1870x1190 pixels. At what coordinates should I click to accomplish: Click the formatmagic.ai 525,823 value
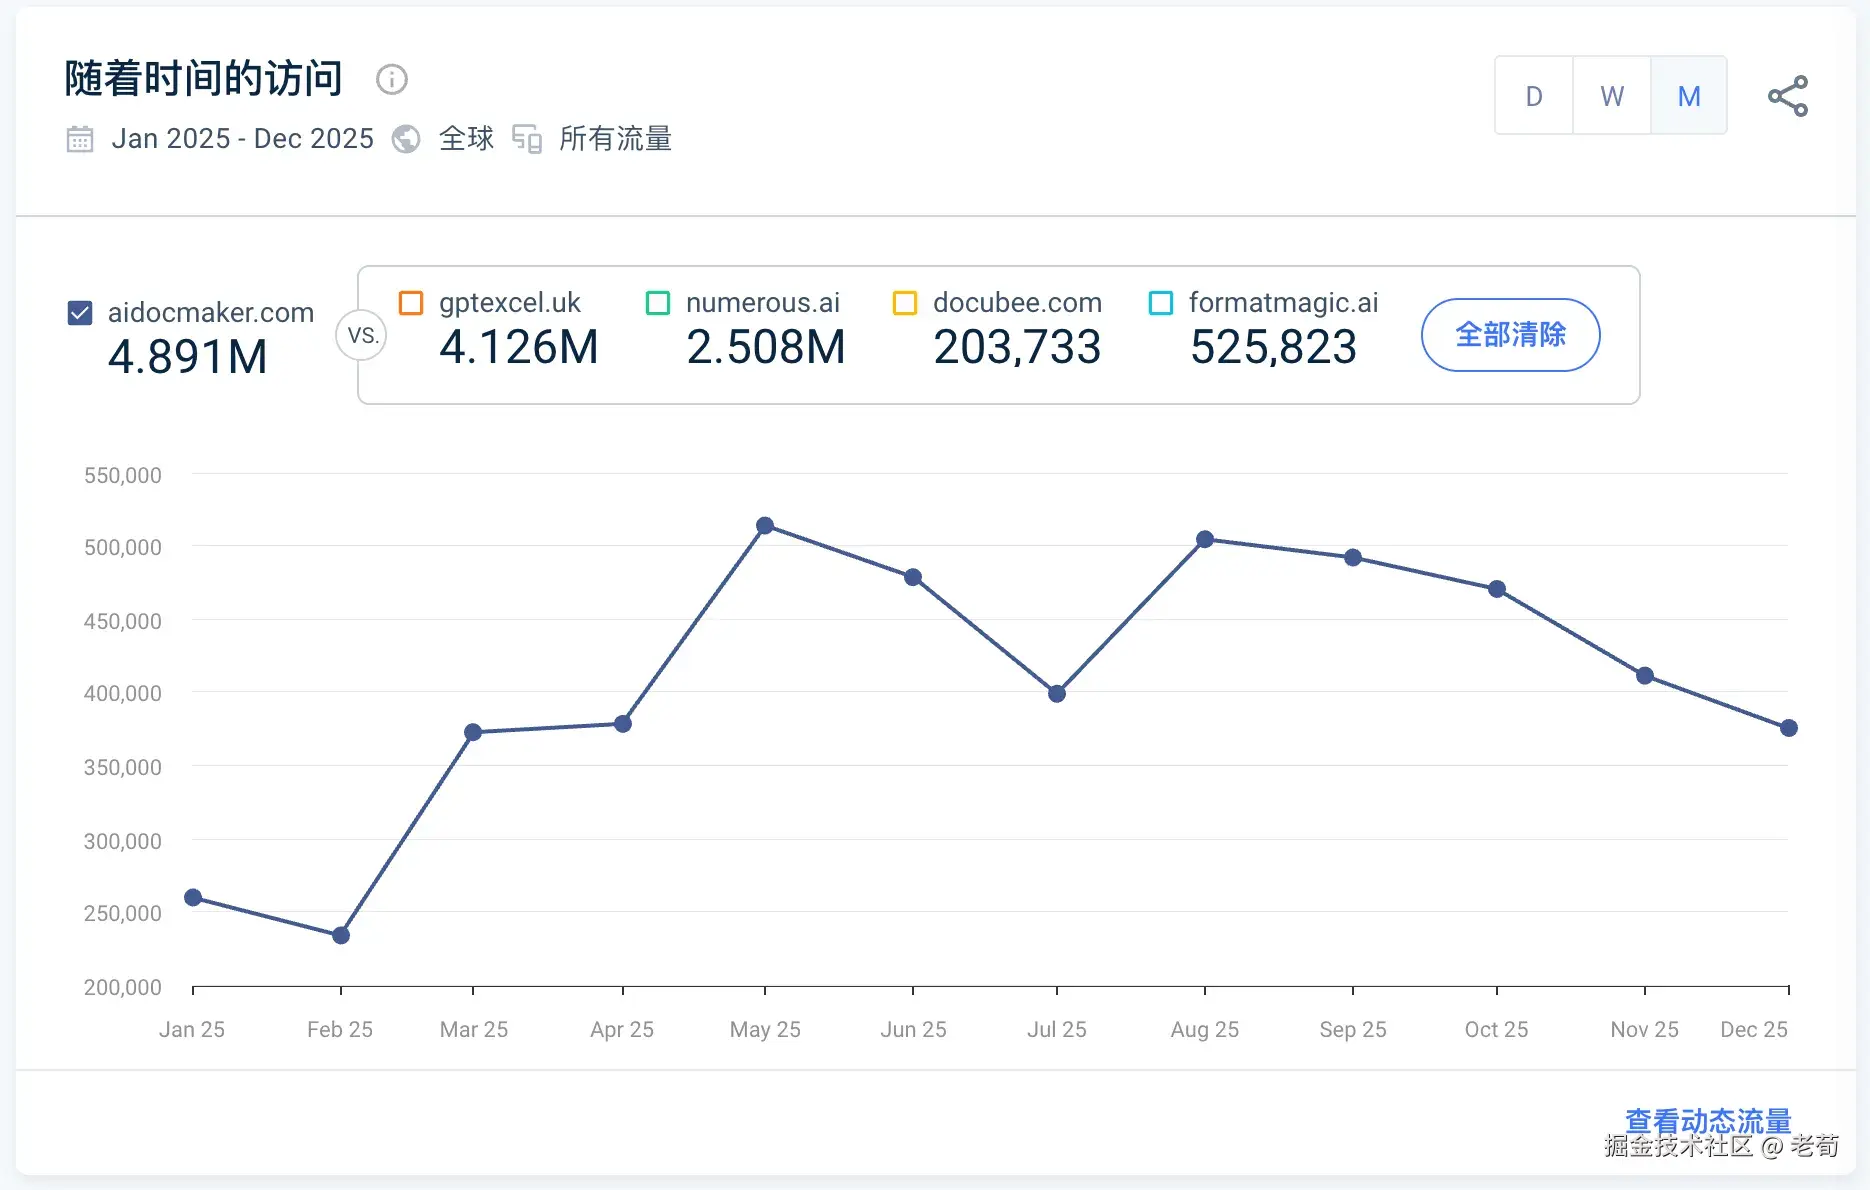(x=1273, y=347)
